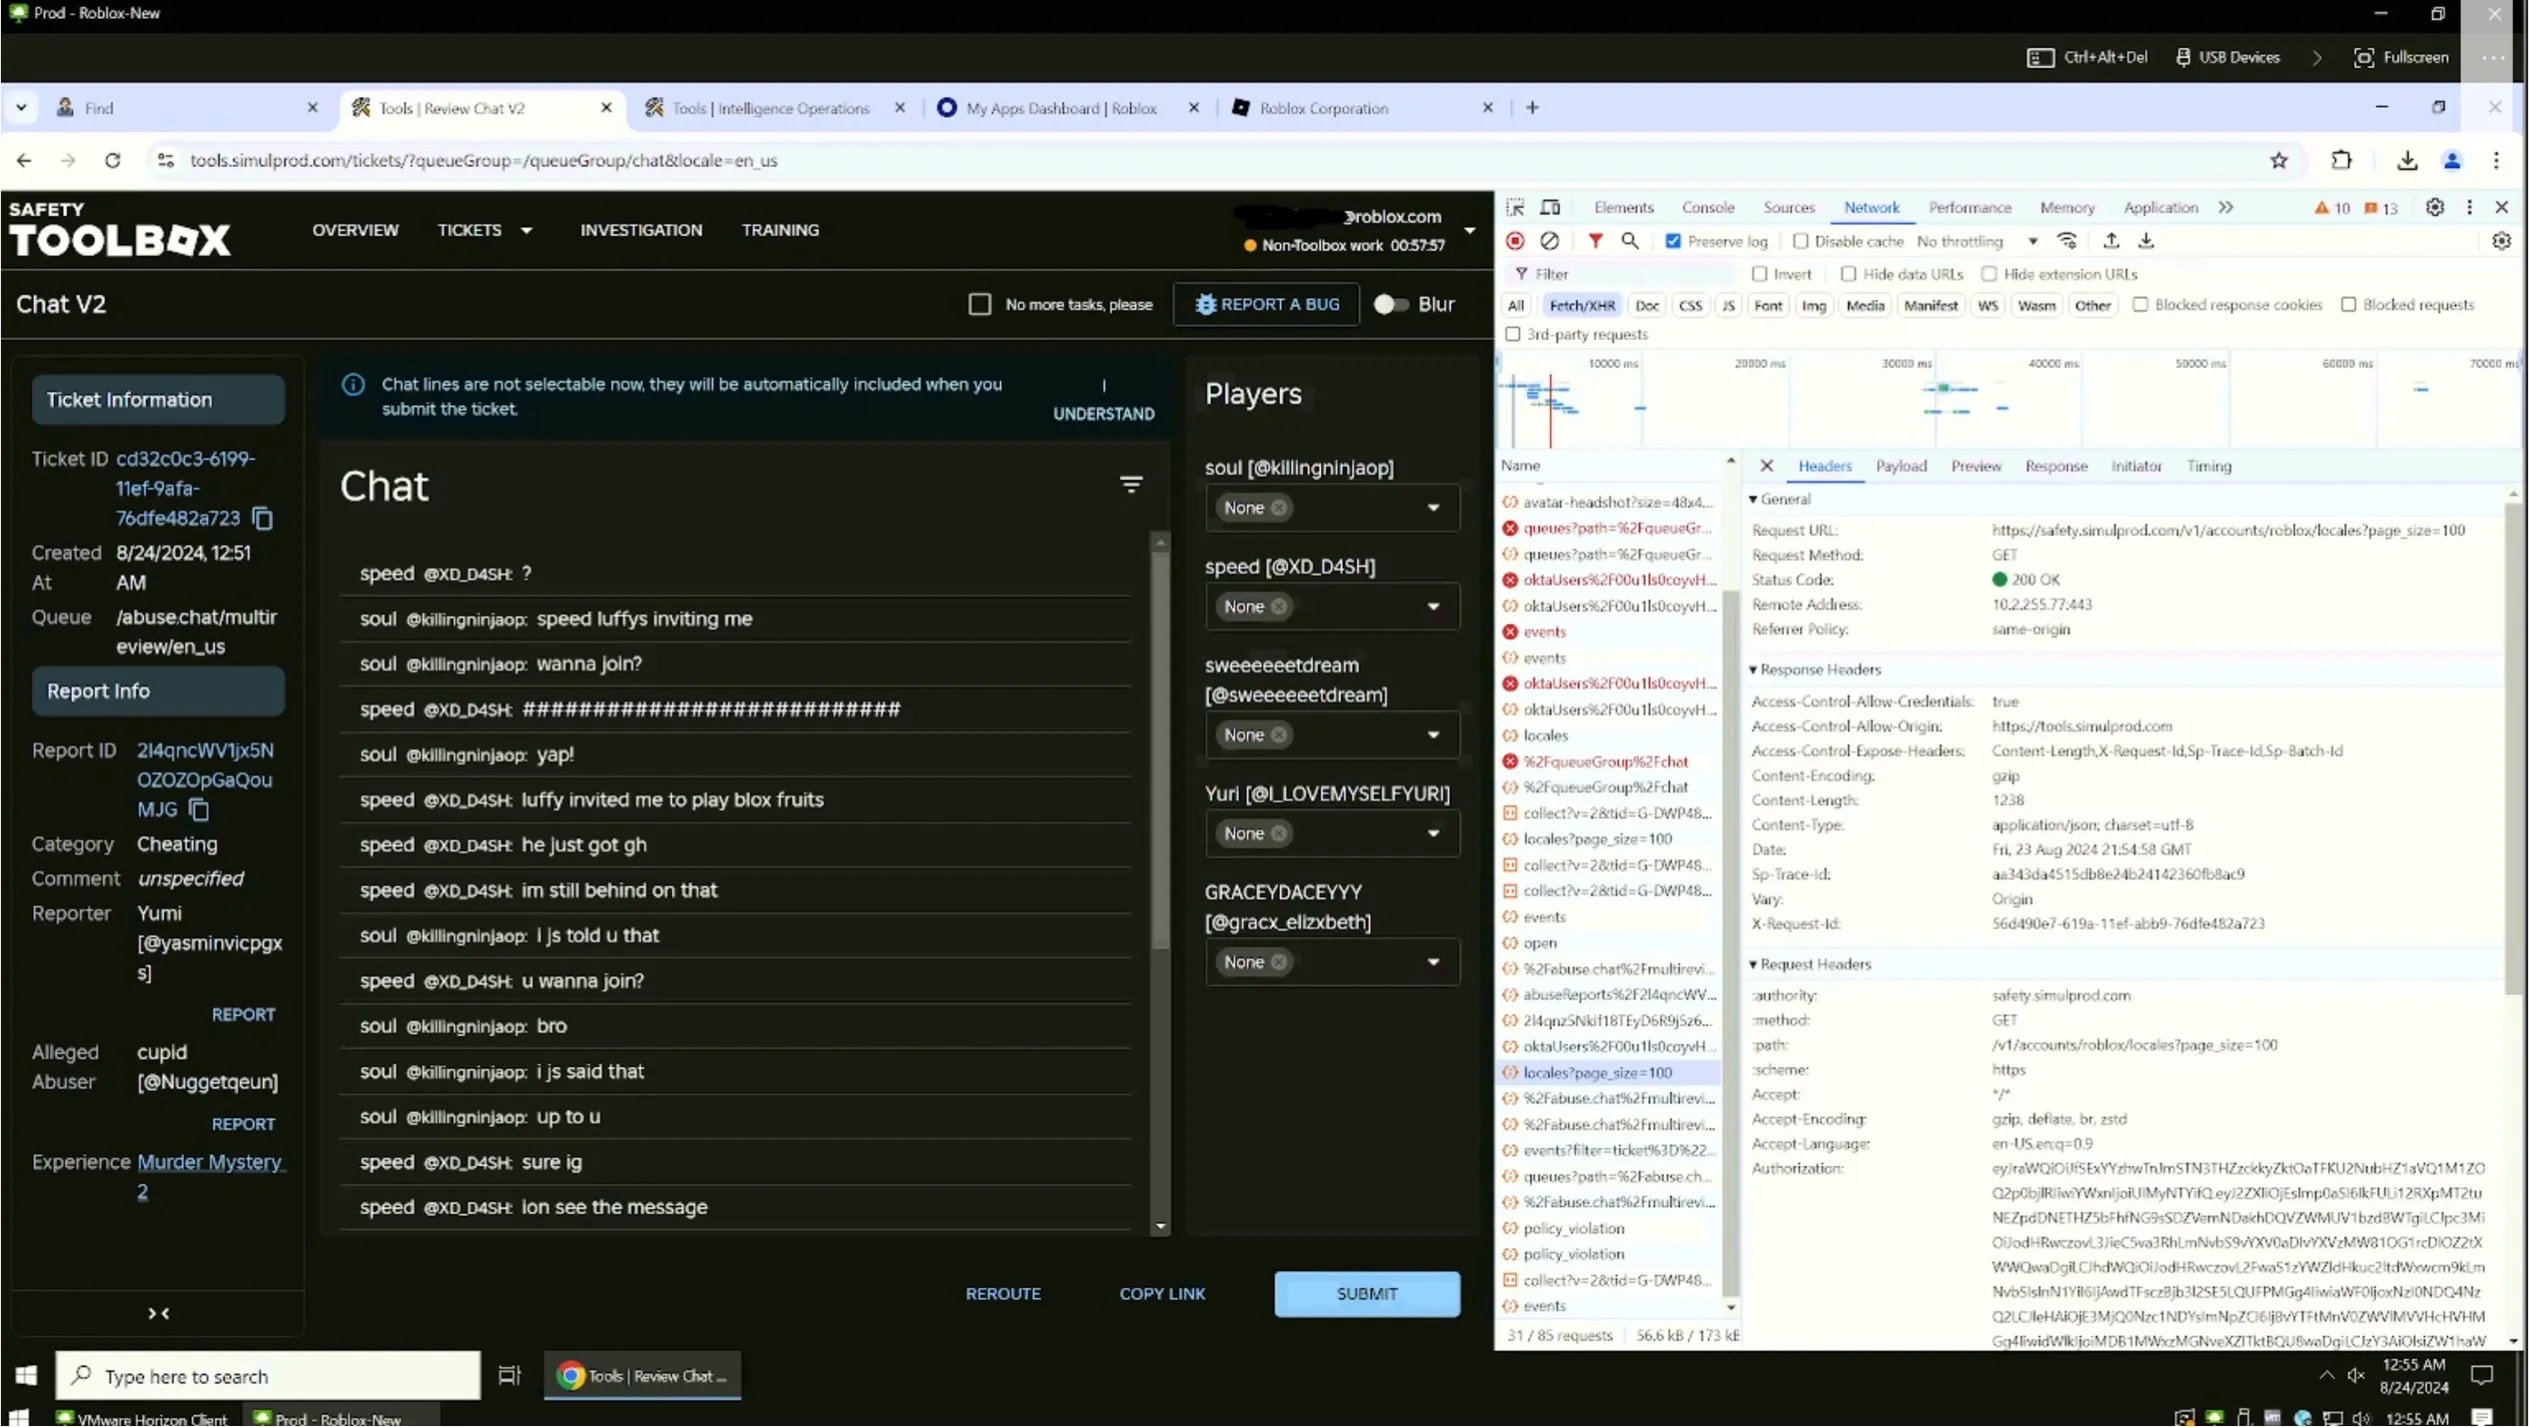Viewport: 2529px width, 1427px height.
Task: Stop recording network log
Action: coord(1515,241)
